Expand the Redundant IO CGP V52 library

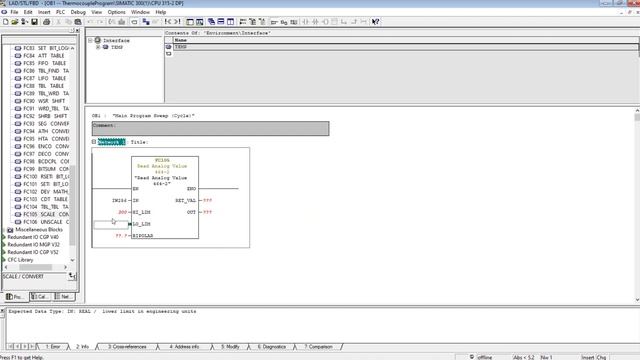(4, 252)
